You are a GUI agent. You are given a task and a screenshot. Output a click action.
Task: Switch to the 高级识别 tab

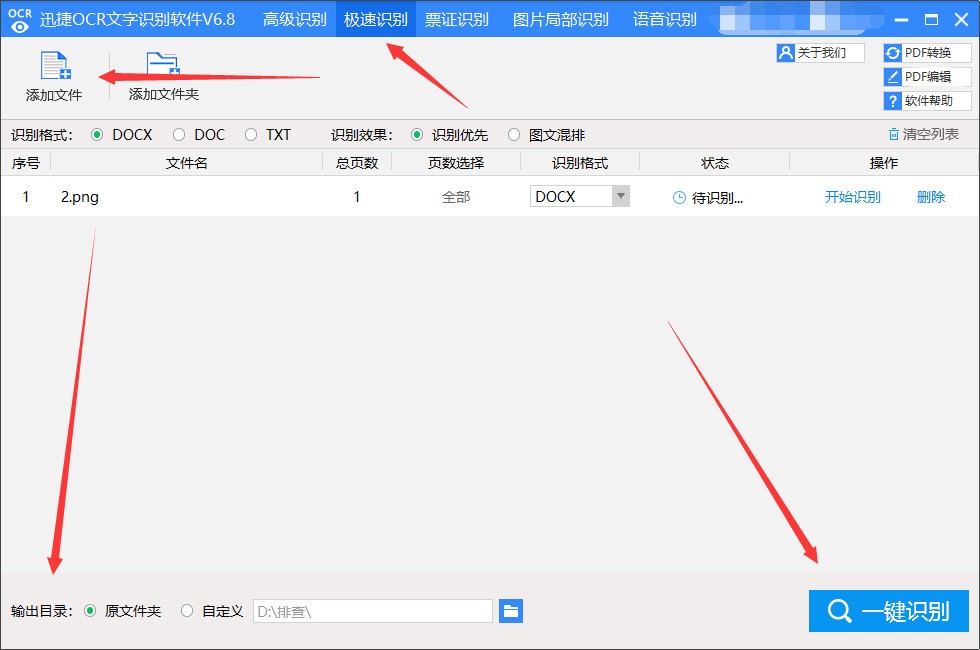pos(294,19)
